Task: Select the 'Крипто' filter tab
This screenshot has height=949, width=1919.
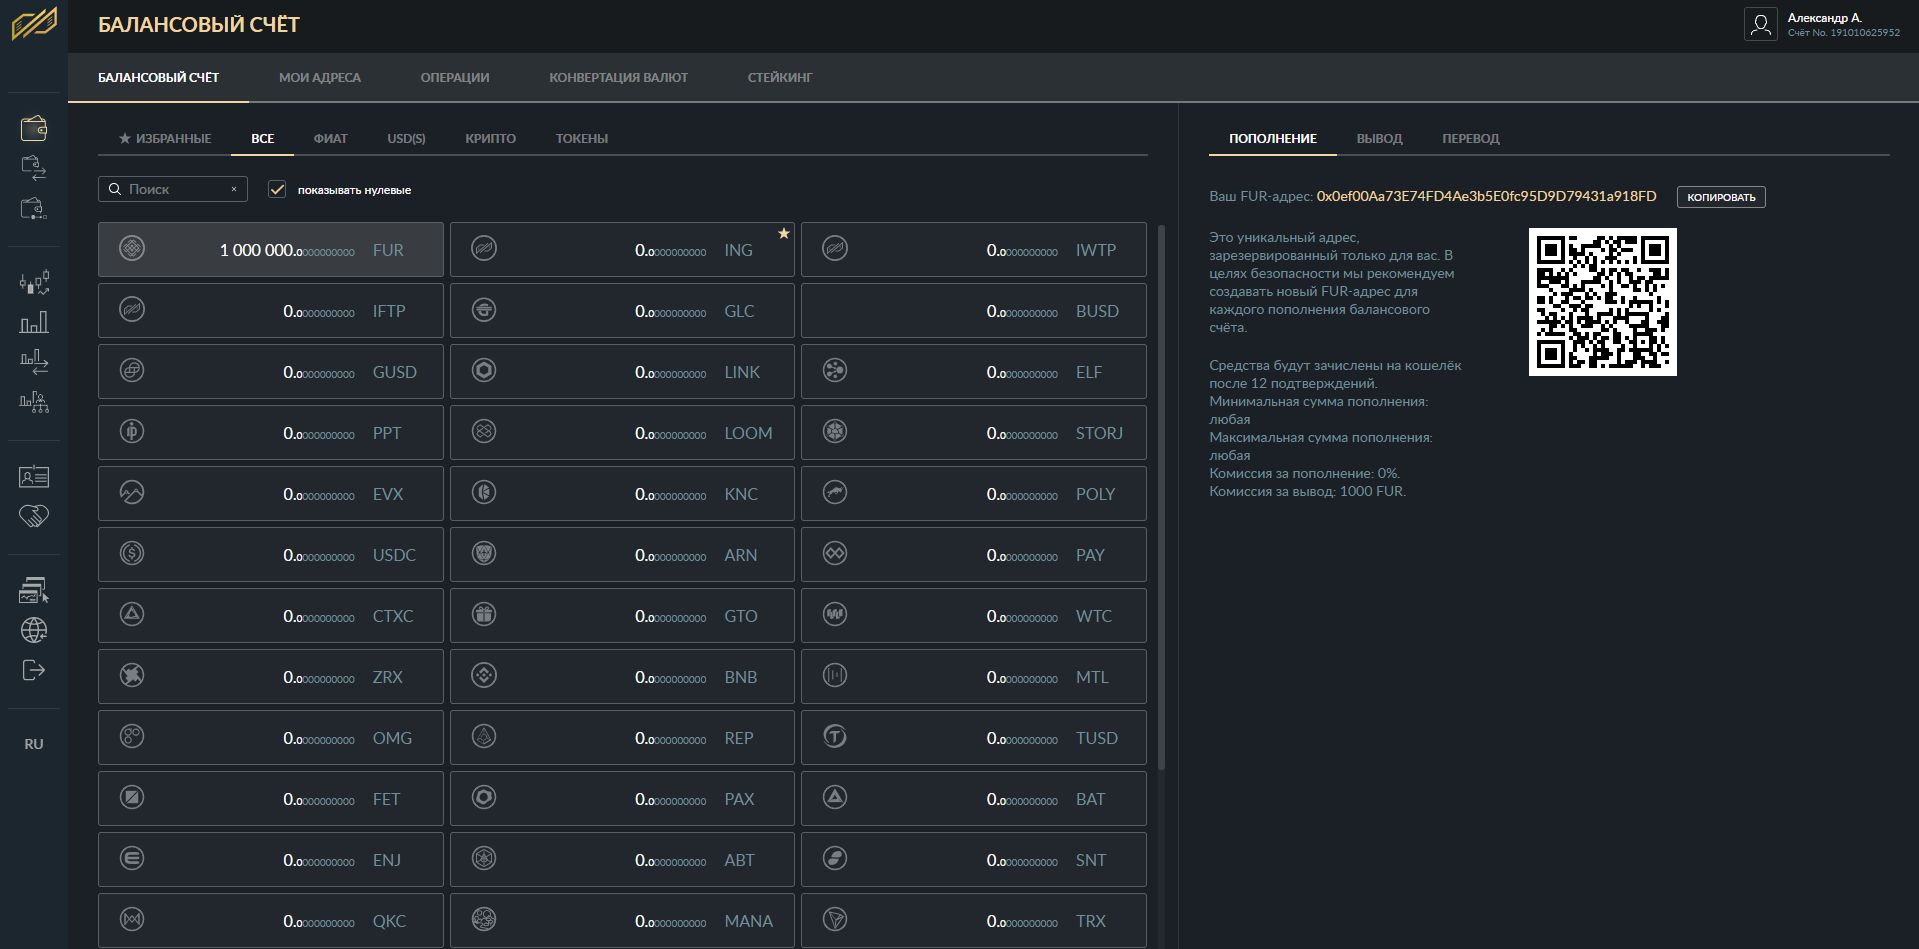Action: tap(490, 139)
